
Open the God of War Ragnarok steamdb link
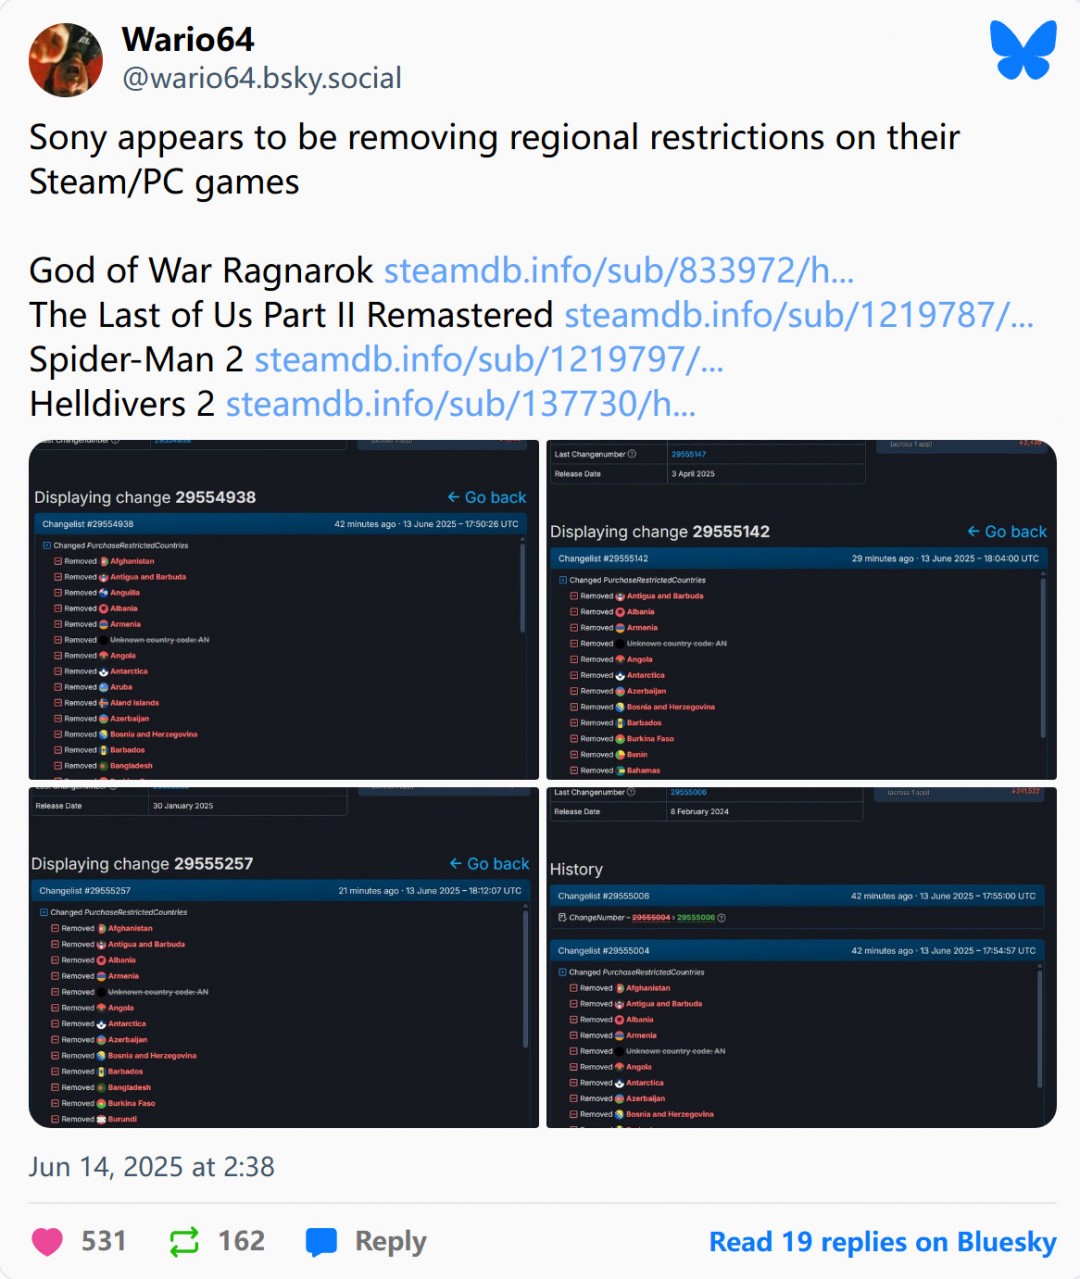coord(618,271)
